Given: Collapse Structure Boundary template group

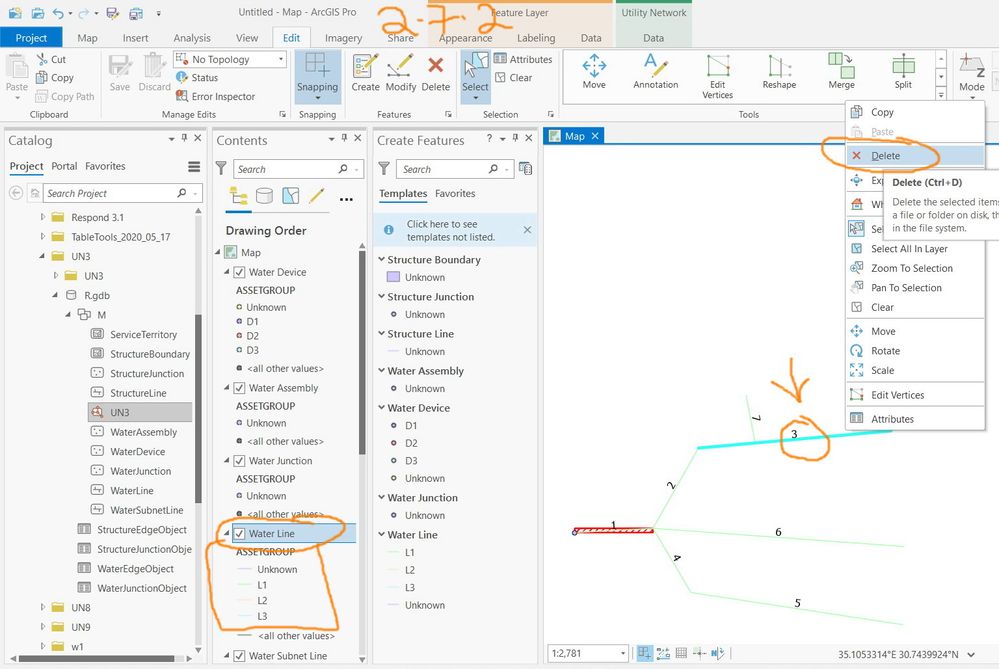Looking at the screenshot, I should (381, 260).
